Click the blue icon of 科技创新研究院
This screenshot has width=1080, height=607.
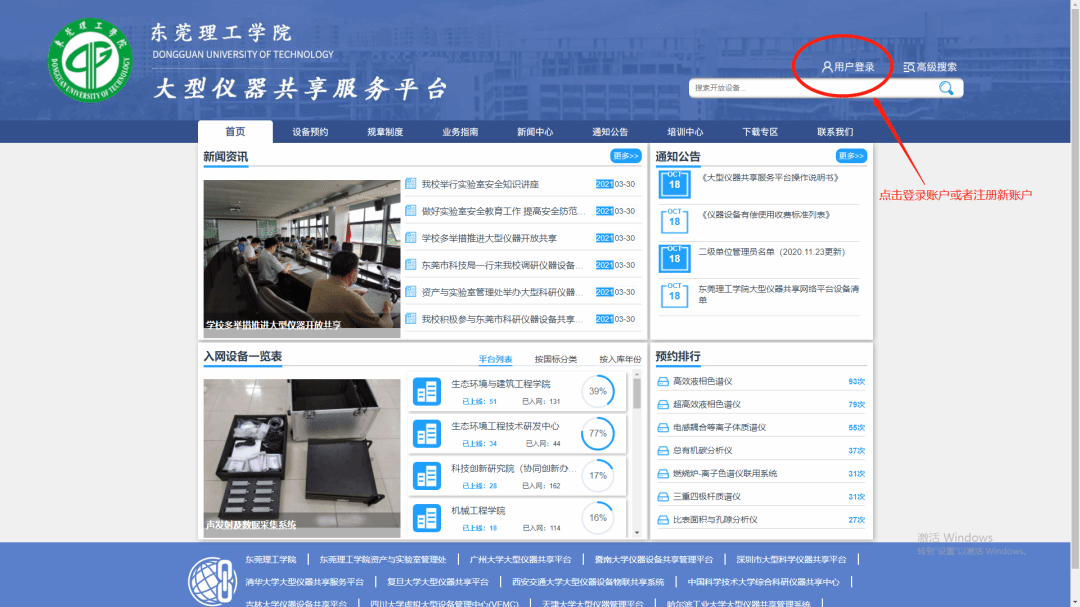point(427,476)
